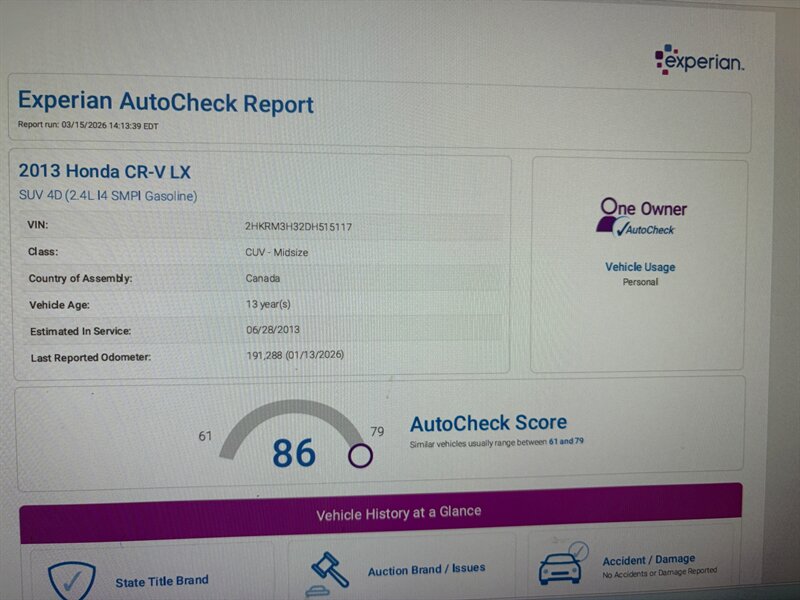Open the Vehicle Usage link

point(640,267)
